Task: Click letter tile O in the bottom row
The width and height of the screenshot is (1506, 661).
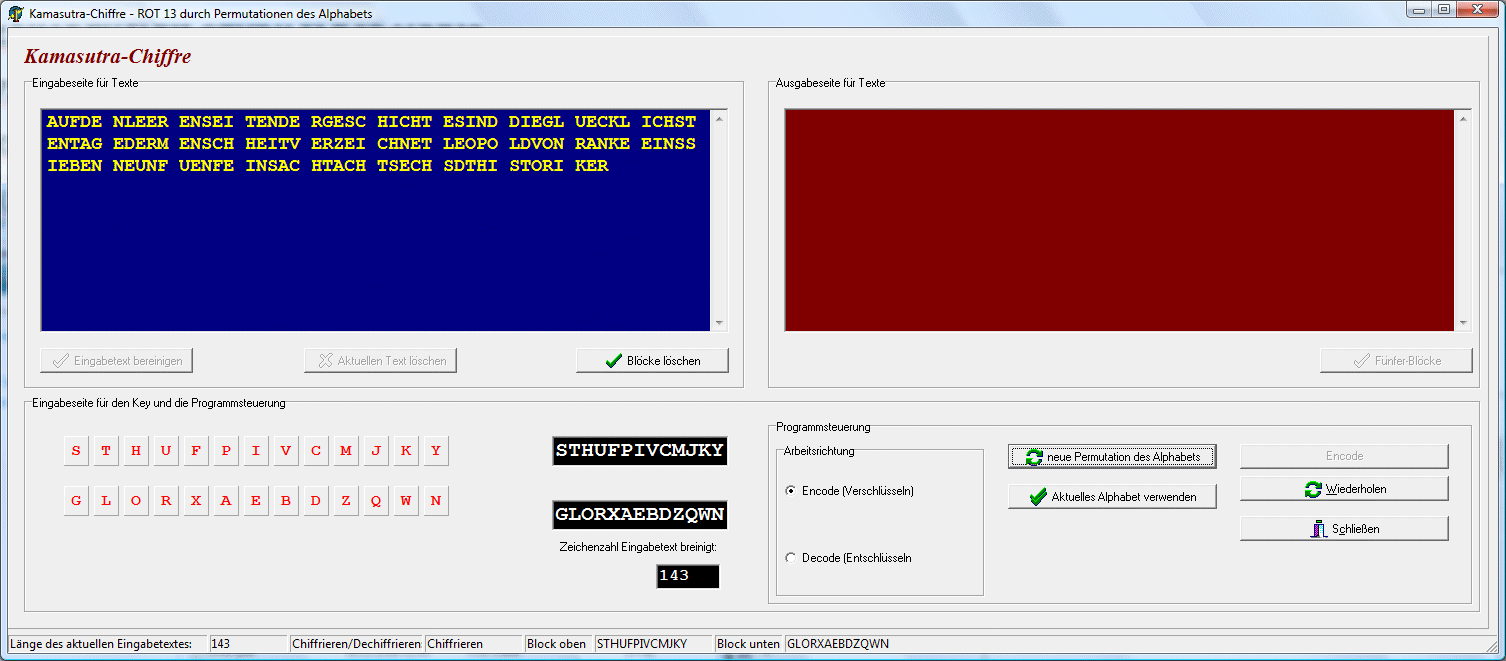Action: coord(136,501)
